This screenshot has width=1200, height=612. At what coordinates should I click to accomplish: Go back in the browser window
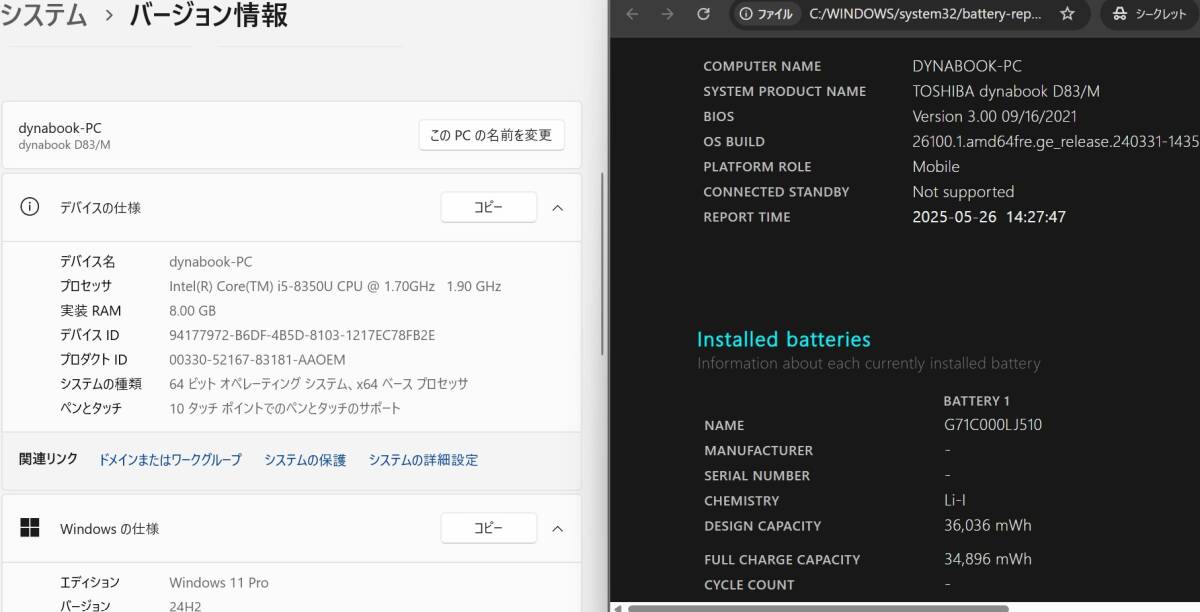point(632,14)
